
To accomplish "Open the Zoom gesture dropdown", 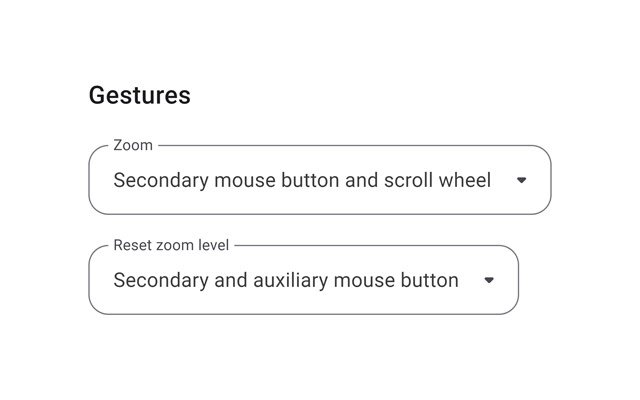I will pyautogui.click(x=320, y=181).
